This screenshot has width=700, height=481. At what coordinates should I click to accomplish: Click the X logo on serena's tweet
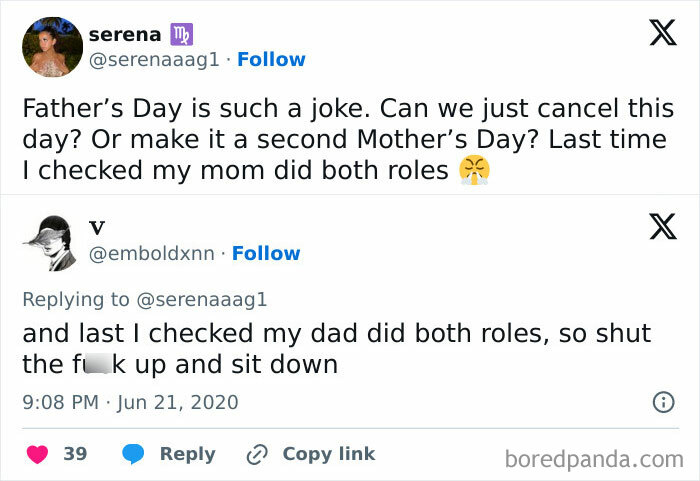point(655,34)
